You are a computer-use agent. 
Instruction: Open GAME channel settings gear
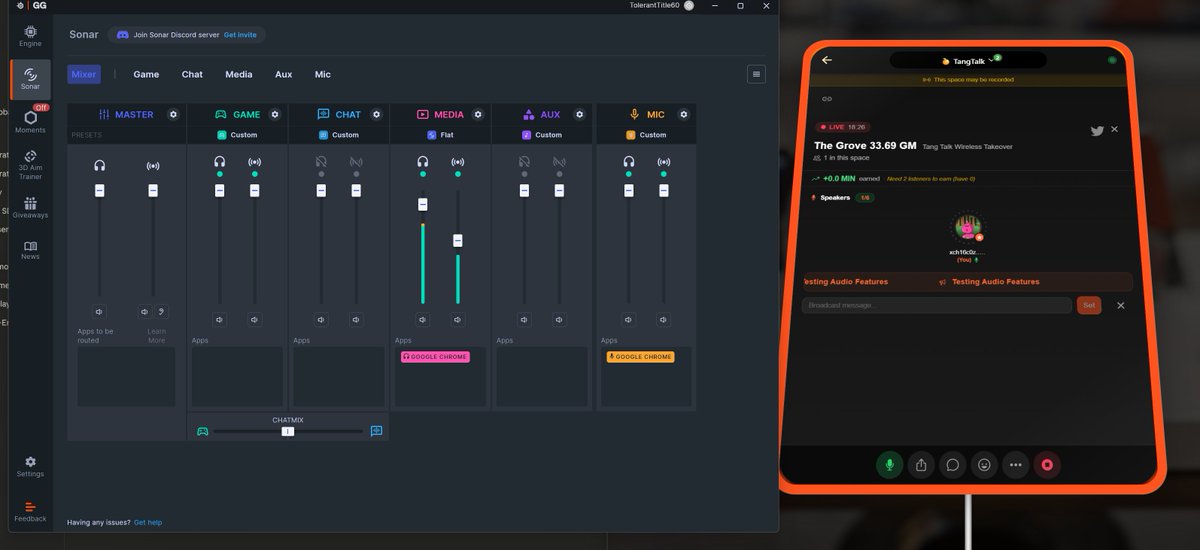[x=275, y=114]
